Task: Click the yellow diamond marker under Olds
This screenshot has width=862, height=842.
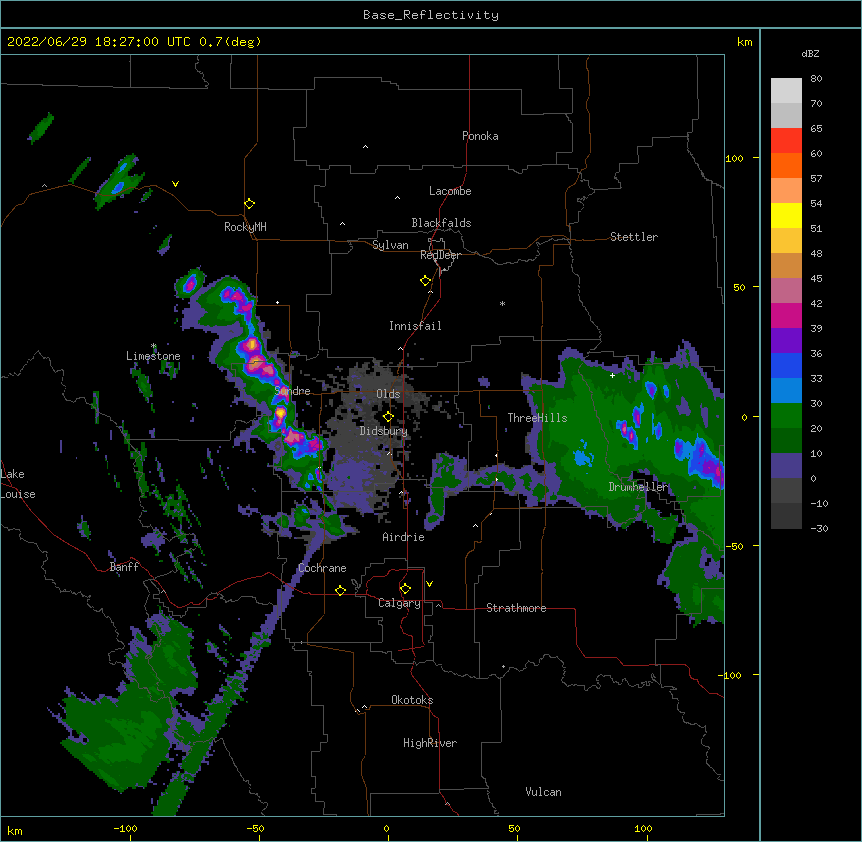Action: [x=388, y=417]
